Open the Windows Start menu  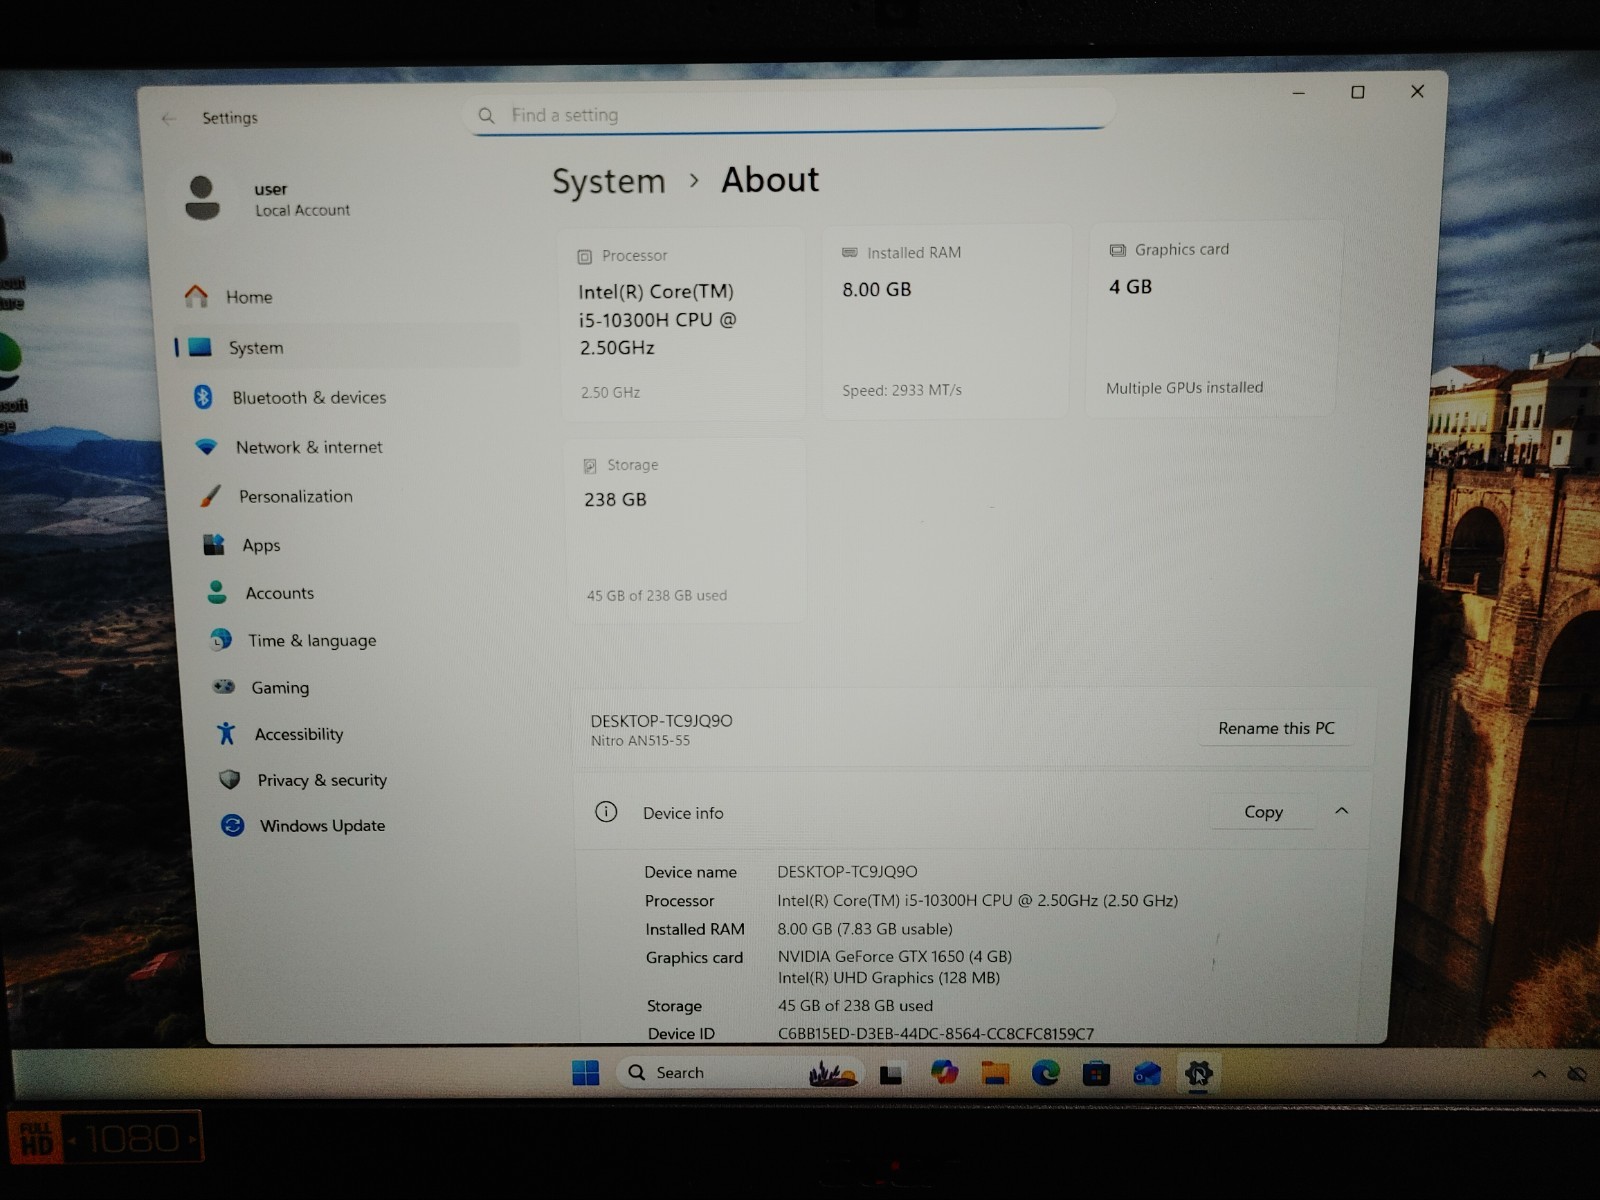pyautogui.click(x=585, y=1073)
